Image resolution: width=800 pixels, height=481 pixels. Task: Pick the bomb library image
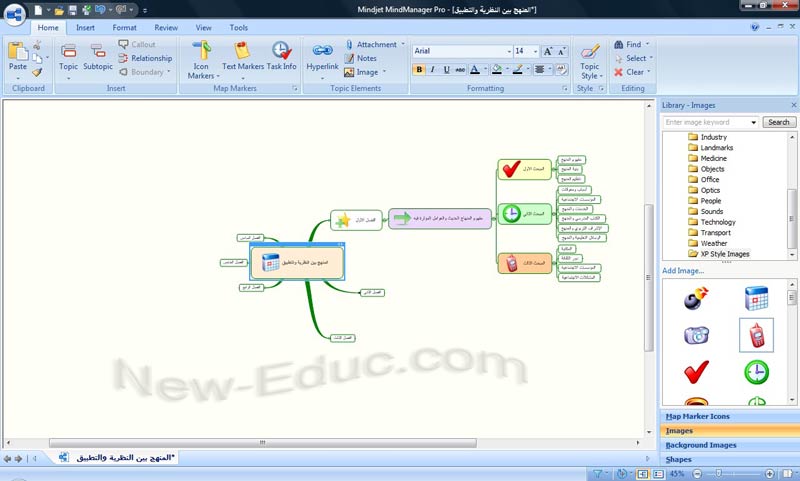[696, 298]
